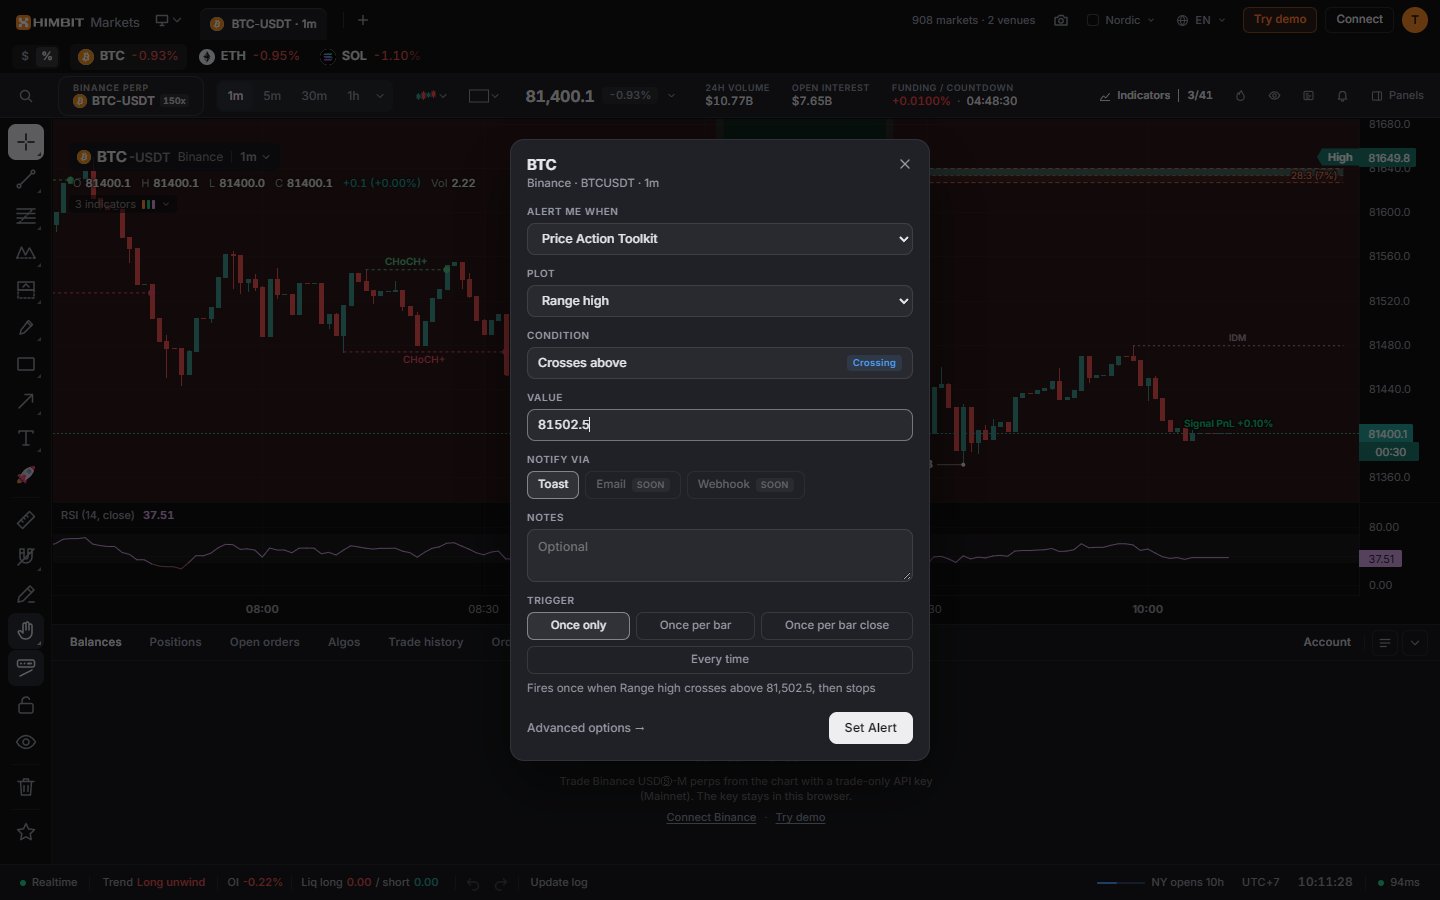The image size is (1440, 900).
Task: Open symbol search with the magnifier icon
Action: point(26,96)
